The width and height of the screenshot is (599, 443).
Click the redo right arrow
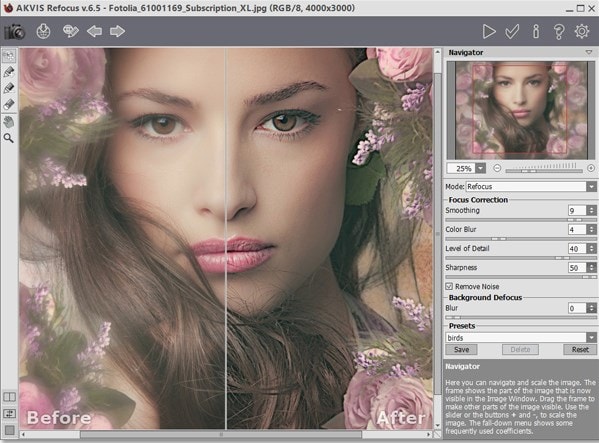coord(117,31)
